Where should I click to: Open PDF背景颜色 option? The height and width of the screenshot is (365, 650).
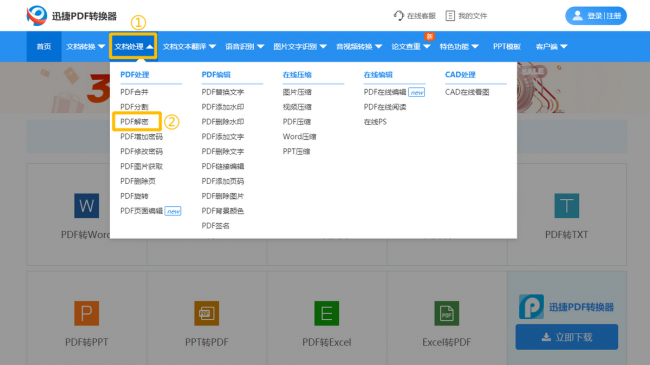click(223, 211)
